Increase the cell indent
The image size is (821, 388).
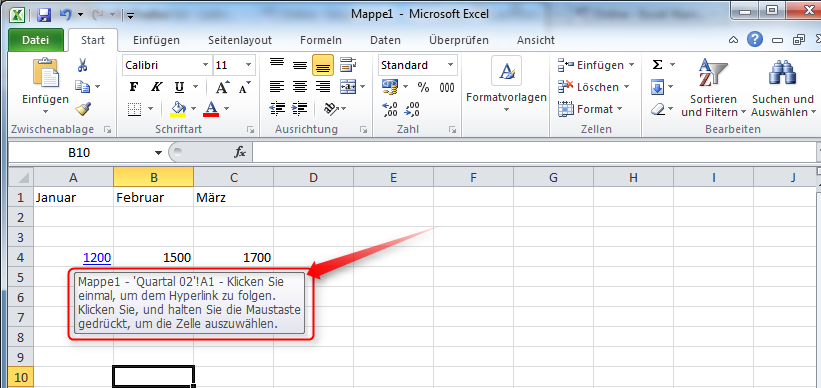coord(299,109)
